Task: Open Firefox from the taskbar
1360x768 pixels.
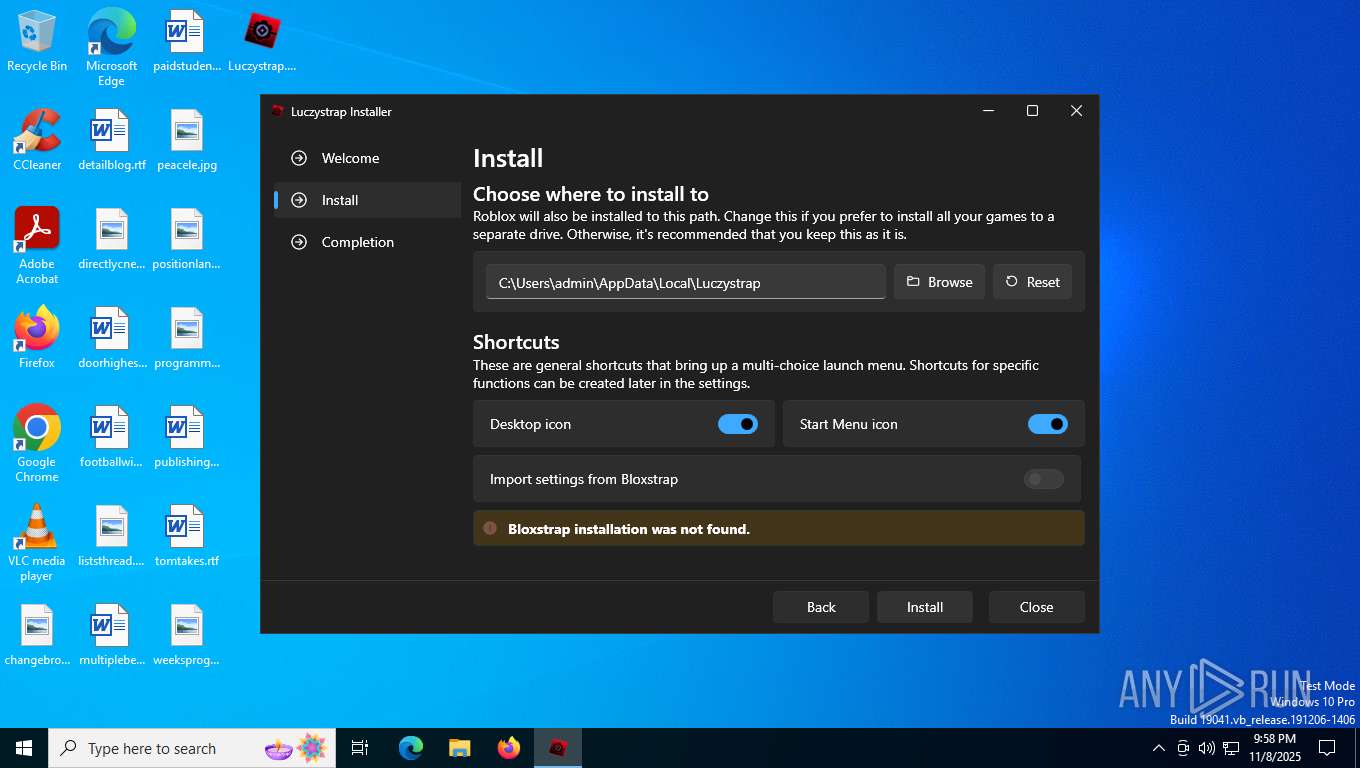Action: point(509,748)
